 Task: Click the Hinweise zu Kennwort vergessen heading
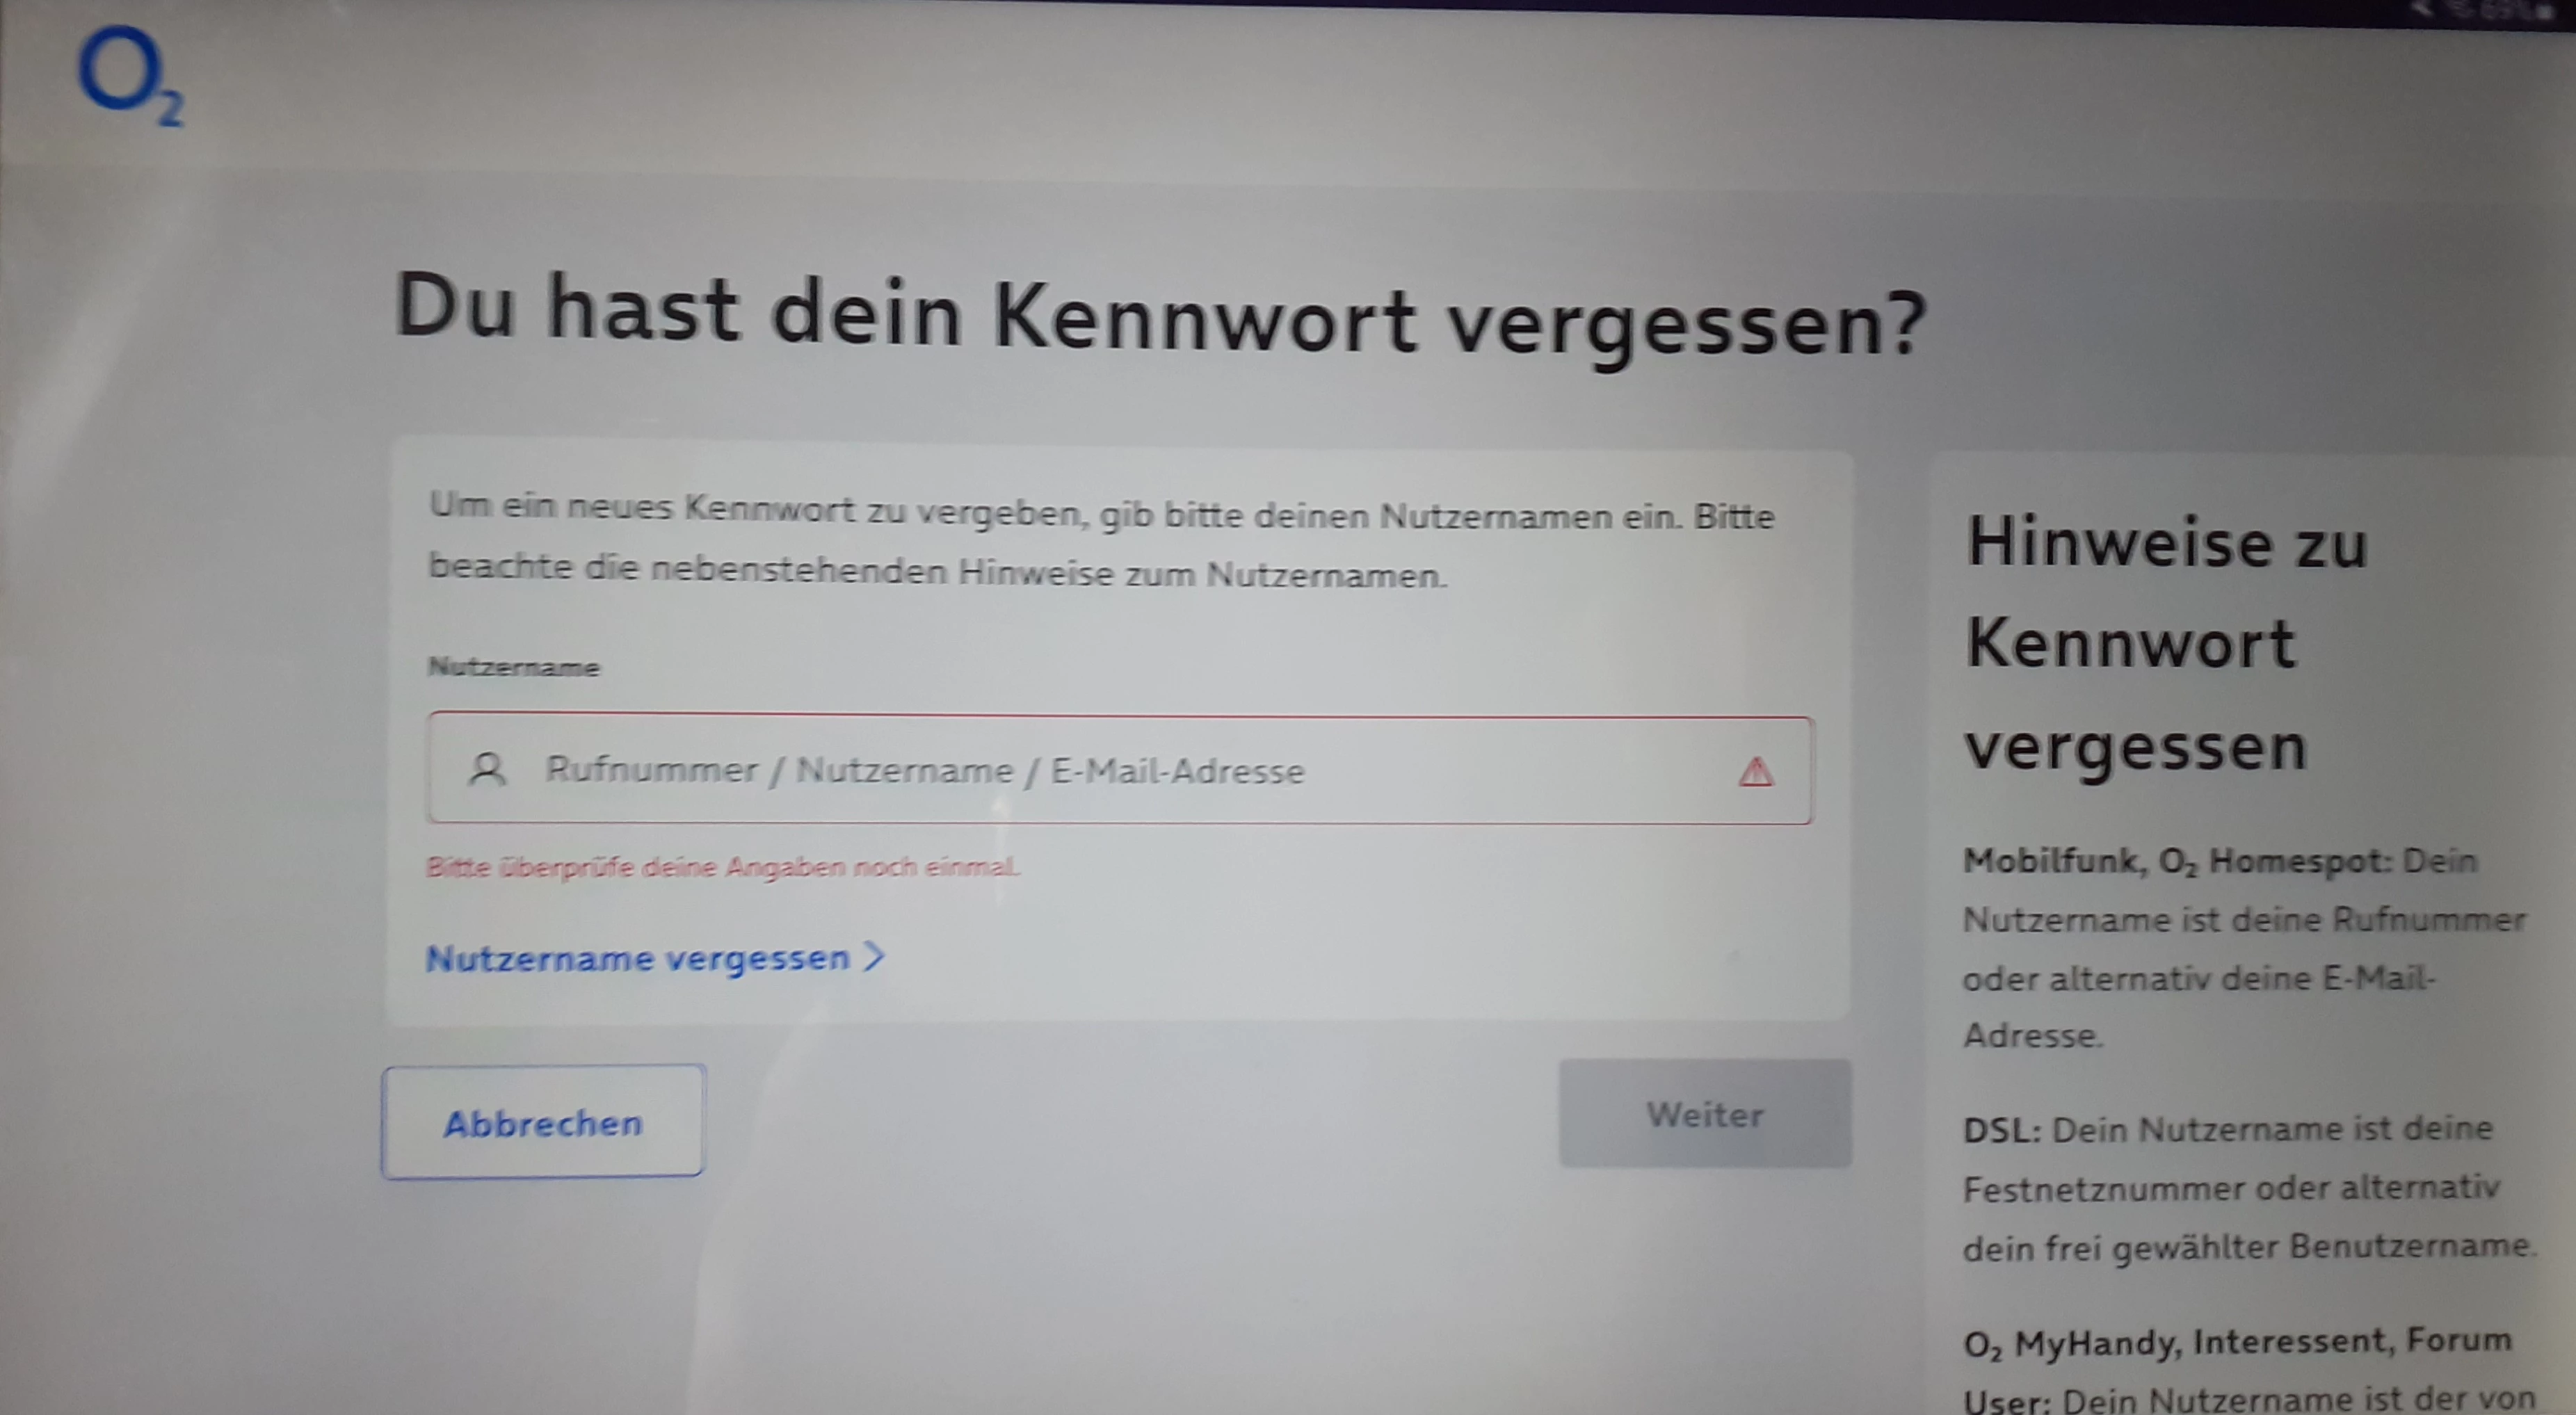[2166, 645]
